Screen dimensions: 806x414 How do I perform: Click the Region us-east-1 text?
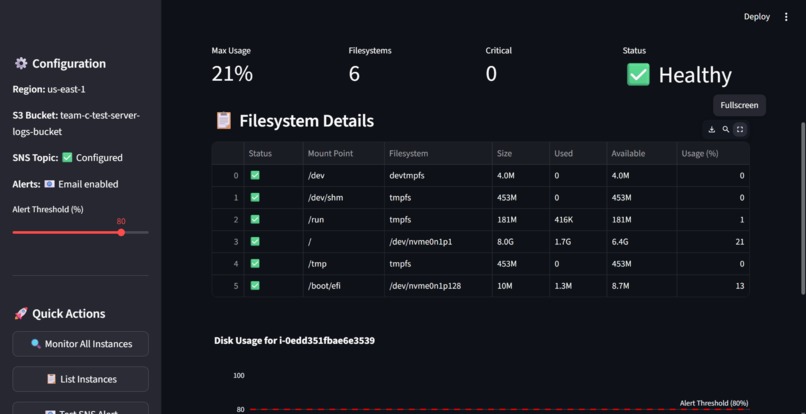pos(49,89)
